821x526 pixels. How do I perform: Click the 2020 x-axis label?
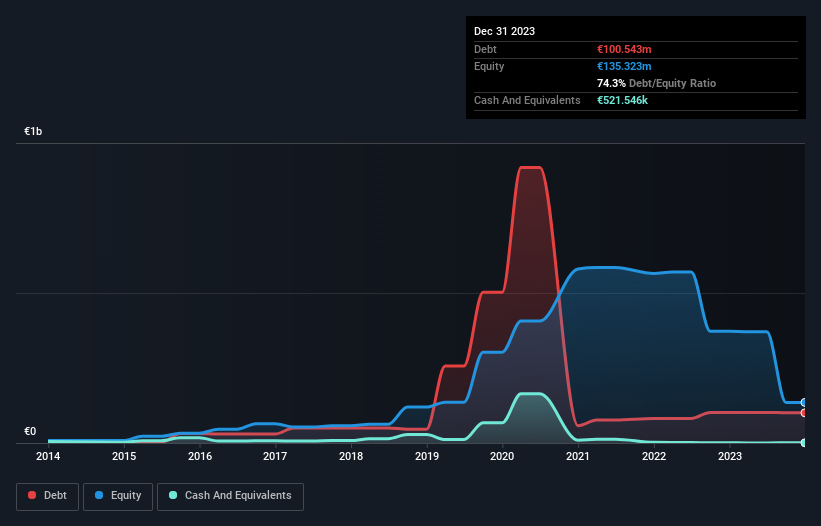(502, 456)
